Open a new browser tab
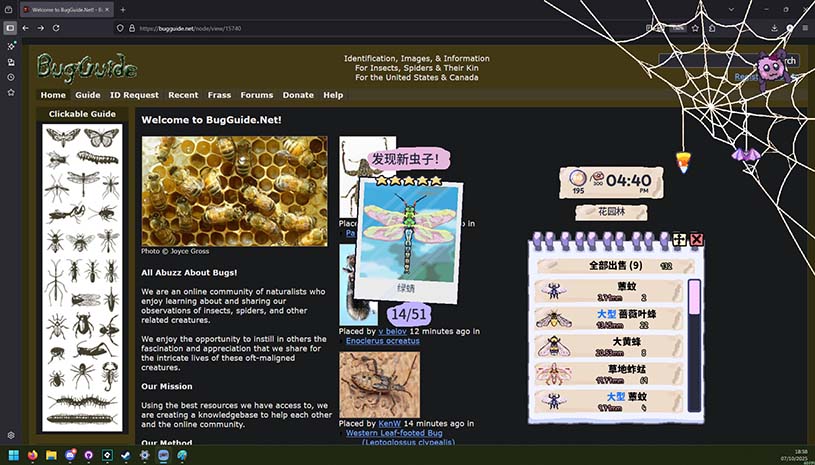 point(122,9)
